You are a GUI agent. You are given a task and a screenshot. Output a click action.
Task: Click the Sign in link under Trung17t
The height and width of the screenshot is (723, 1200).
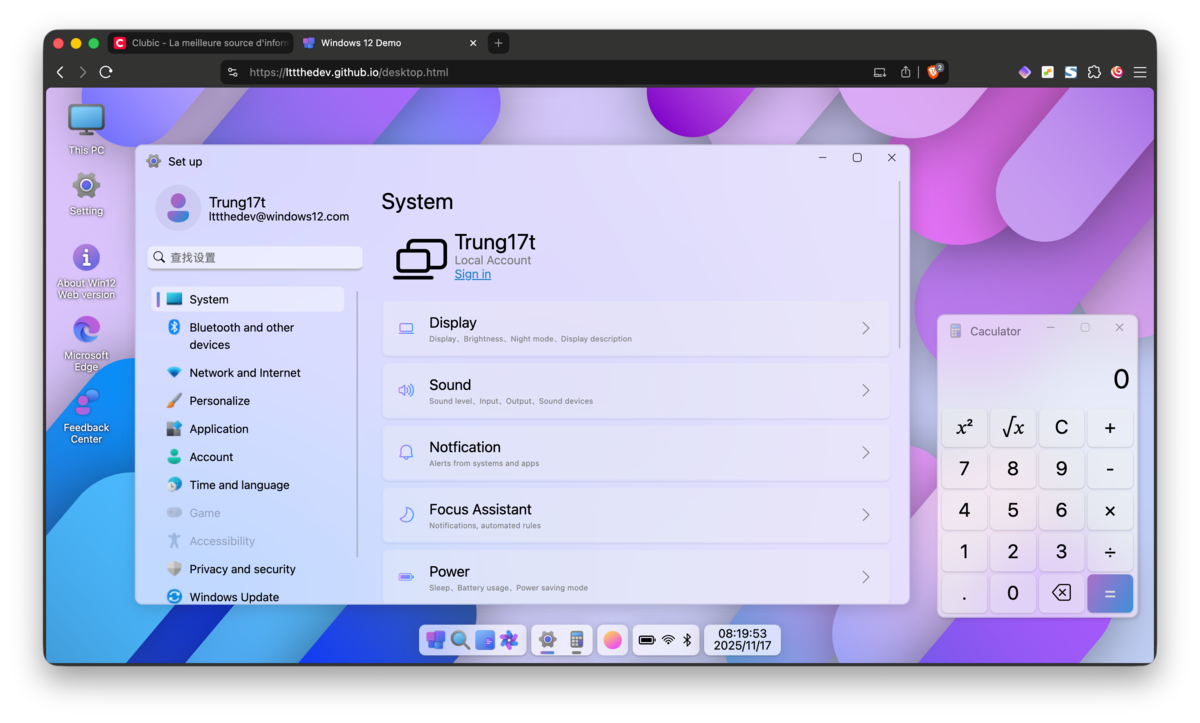click(472, 274)
